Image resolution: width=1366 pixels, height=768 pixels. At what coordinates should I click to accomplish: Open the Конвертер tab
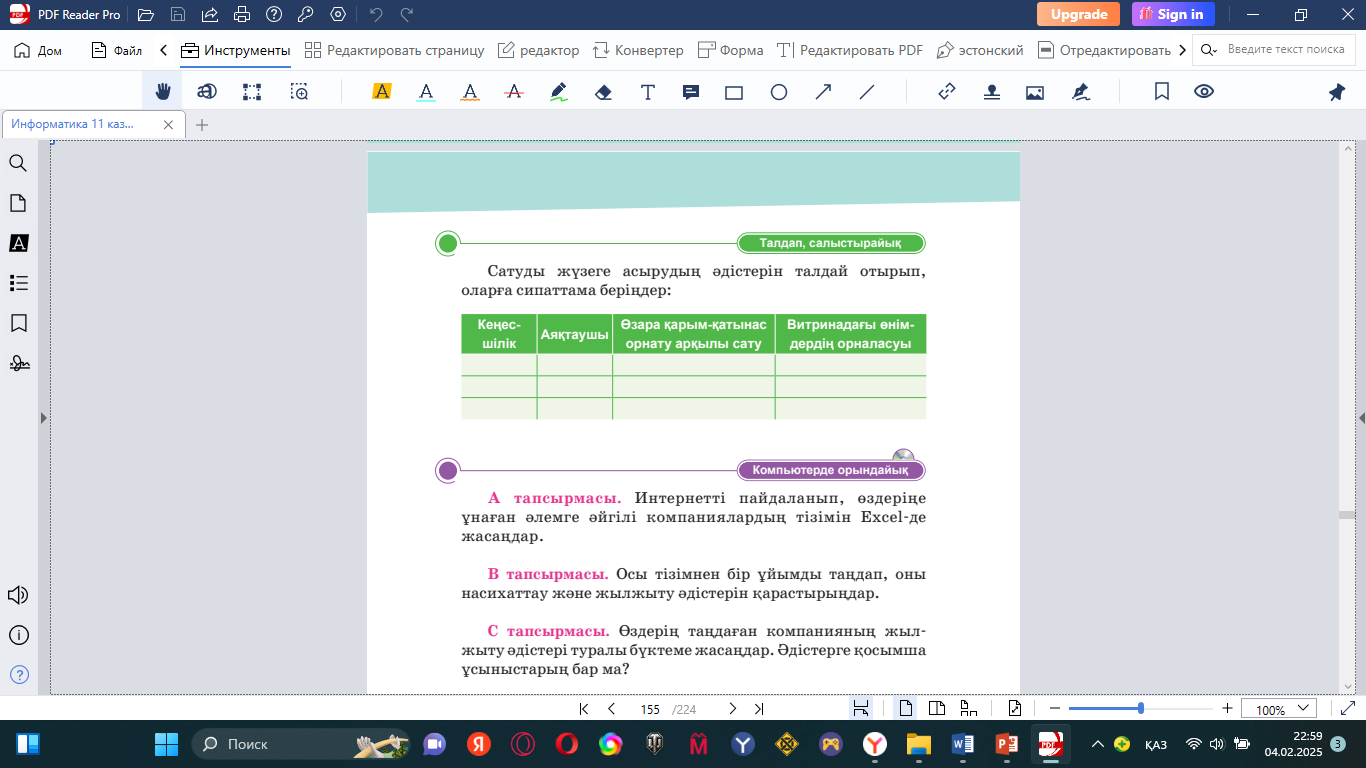[638, 50]
